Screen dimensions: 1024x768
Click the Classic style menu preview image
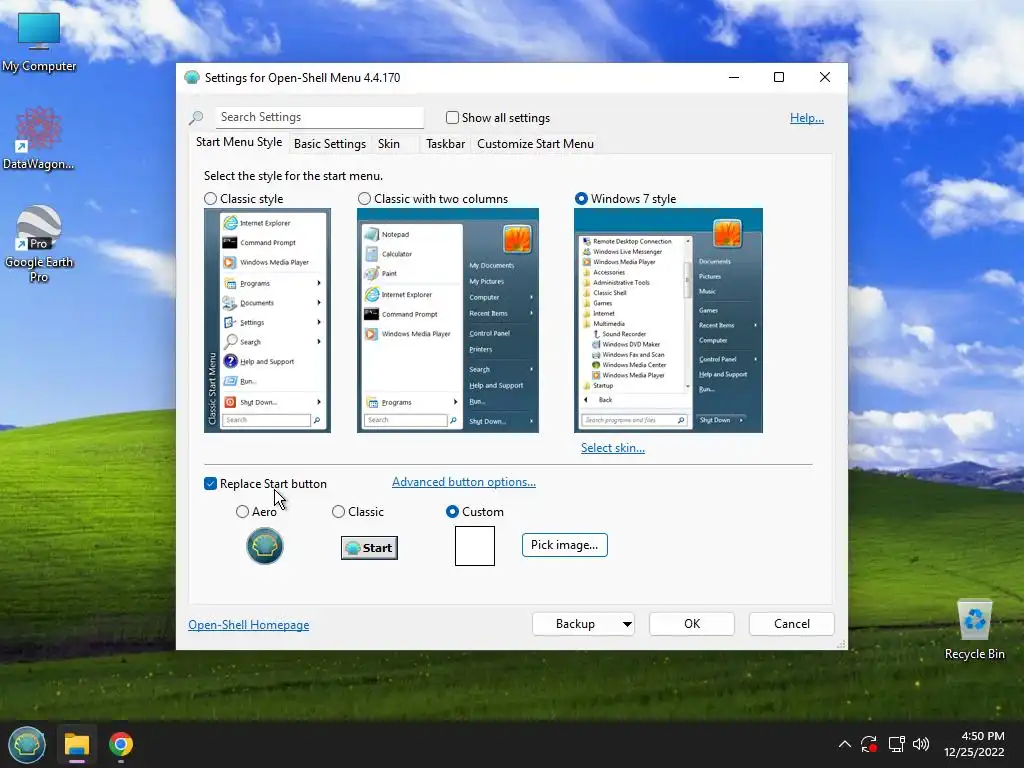pyautogui.click(x=267, y=320)
